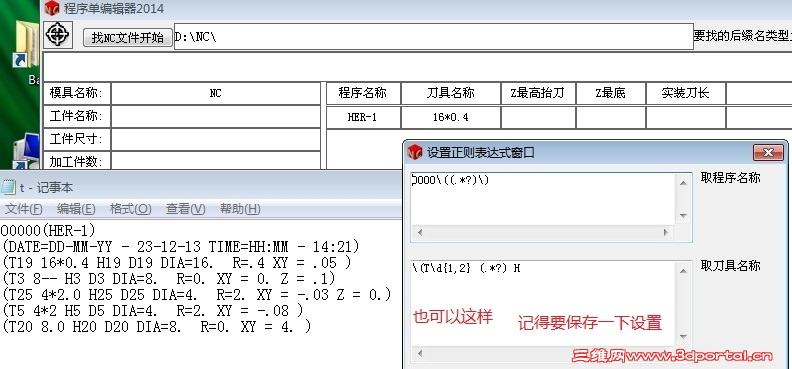Click the program editor app logo icon

pyautogui.click(x=52, y=8)
